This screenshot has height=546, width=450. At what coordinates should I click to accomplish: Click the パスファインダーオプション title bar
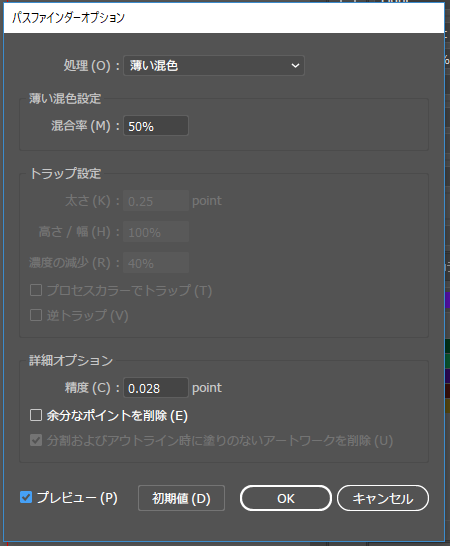[224, 18]
